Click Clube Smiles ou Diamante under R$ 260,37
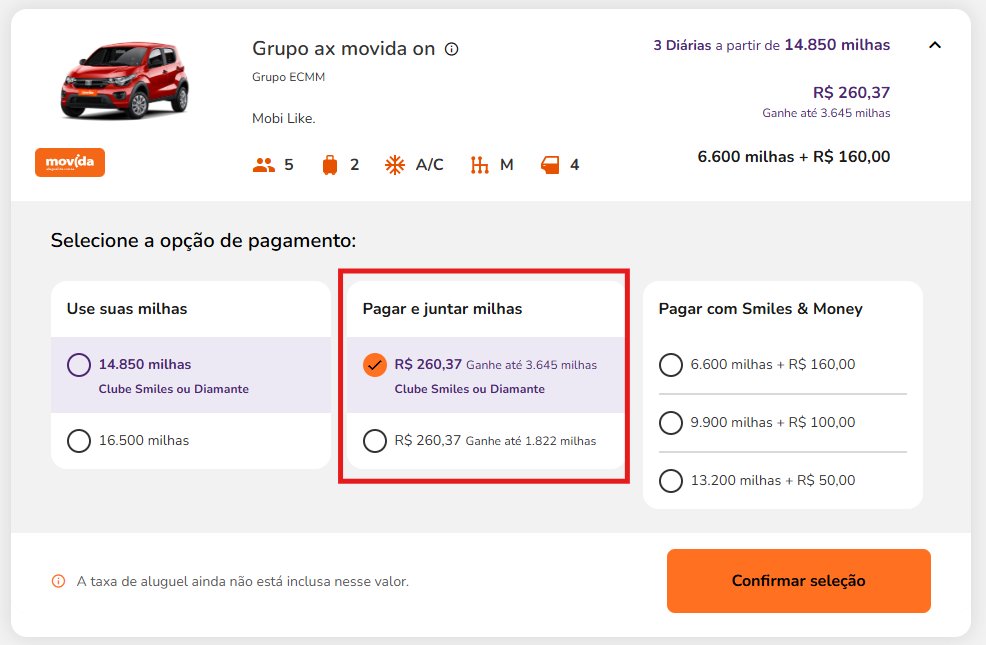The image size is (986, 645). [x=470, y=389]
